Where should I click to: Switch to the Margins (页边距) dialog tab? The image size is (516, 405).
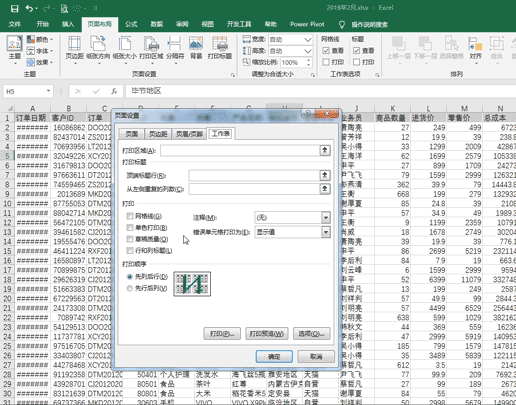(158, 134)
